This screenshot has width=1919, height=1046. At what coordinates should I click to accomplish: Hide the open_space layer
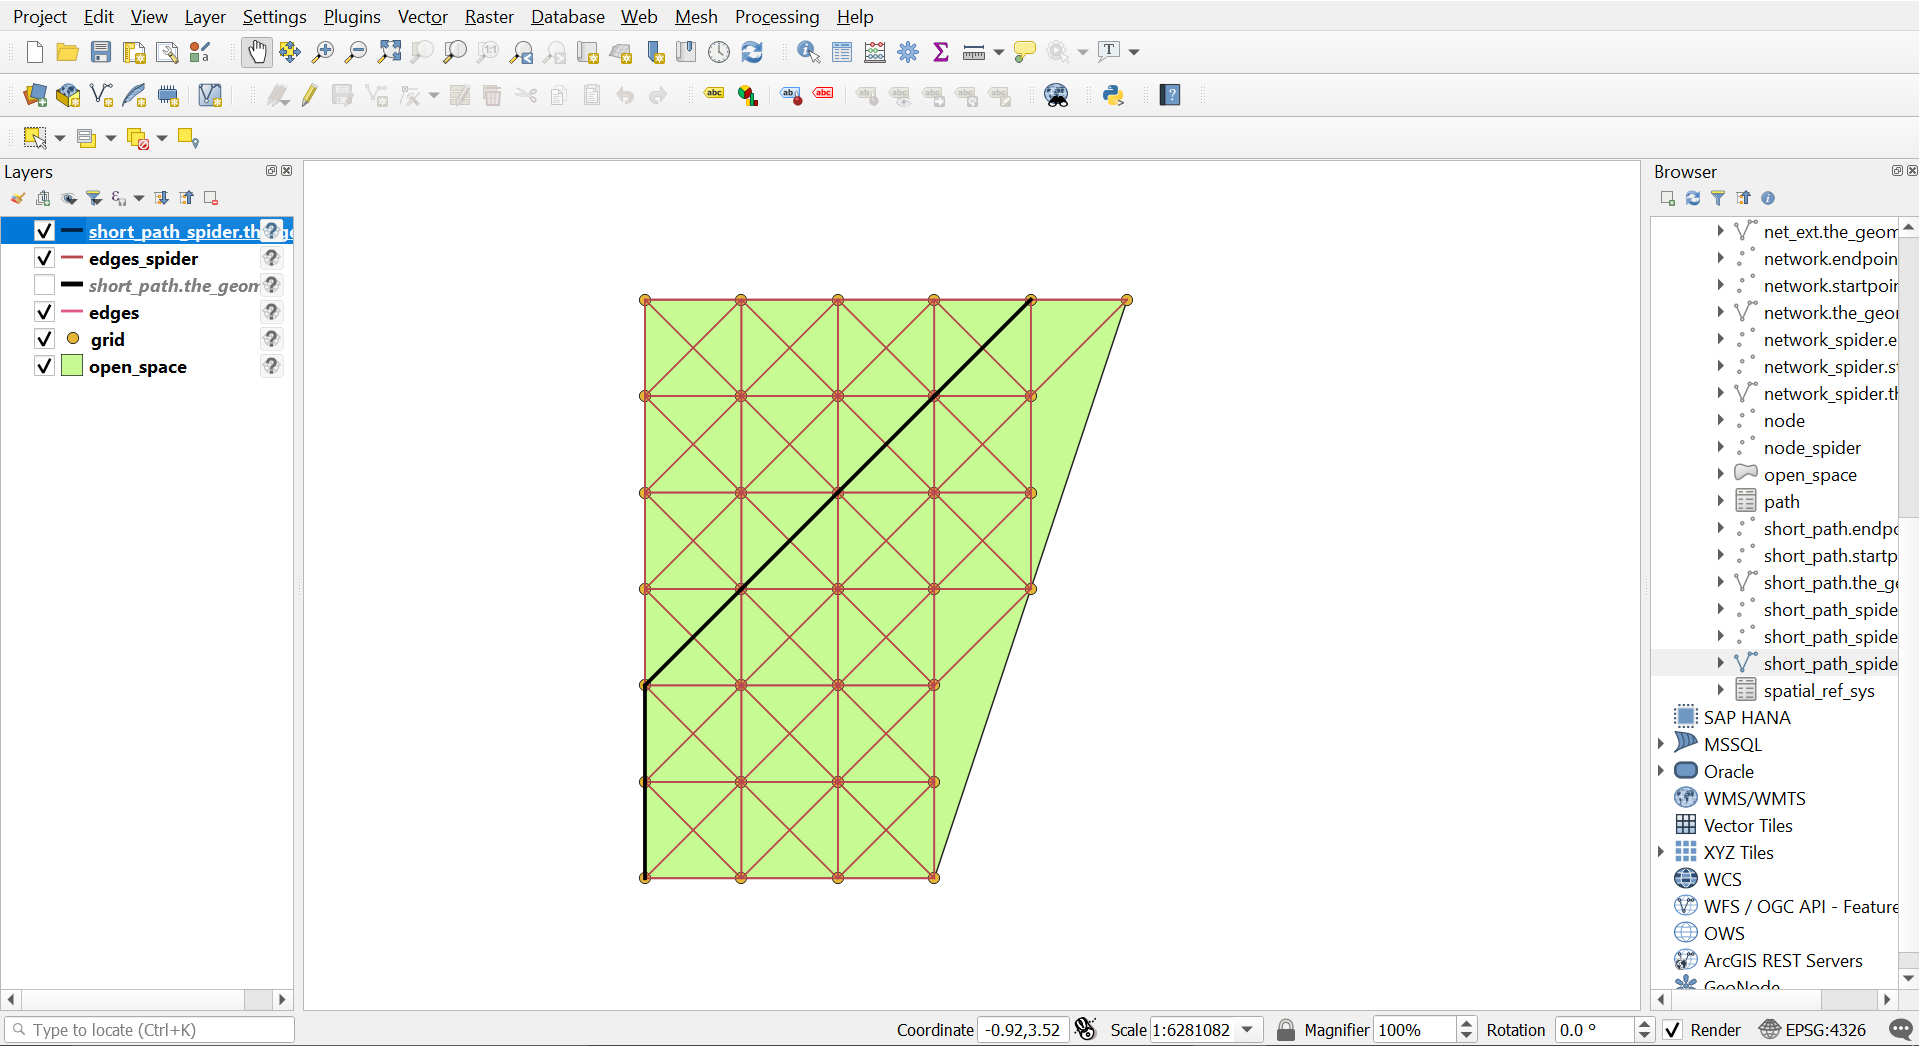pyautogui.click(x=44, y=366)
